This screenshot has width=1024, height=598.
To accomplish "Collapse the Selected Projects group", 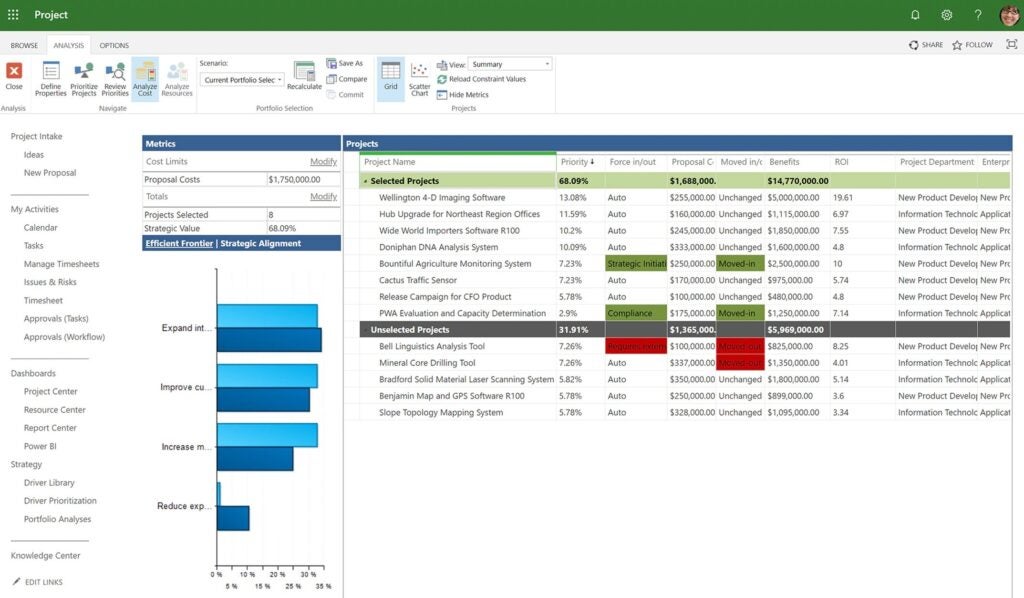I will pyautogui.click(x=366, y=181).
